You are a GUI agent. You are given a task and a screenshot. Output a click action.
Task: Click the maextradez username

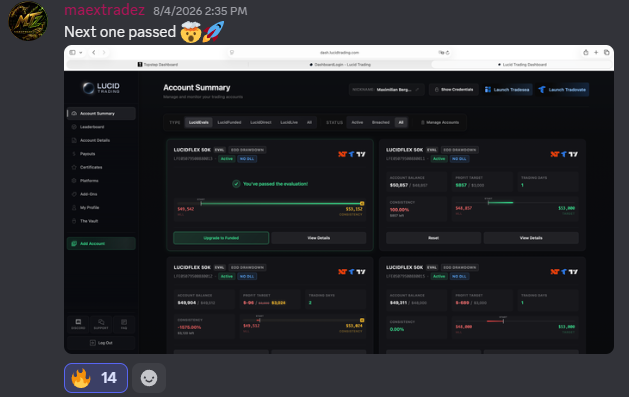click(x=104, y=10)
